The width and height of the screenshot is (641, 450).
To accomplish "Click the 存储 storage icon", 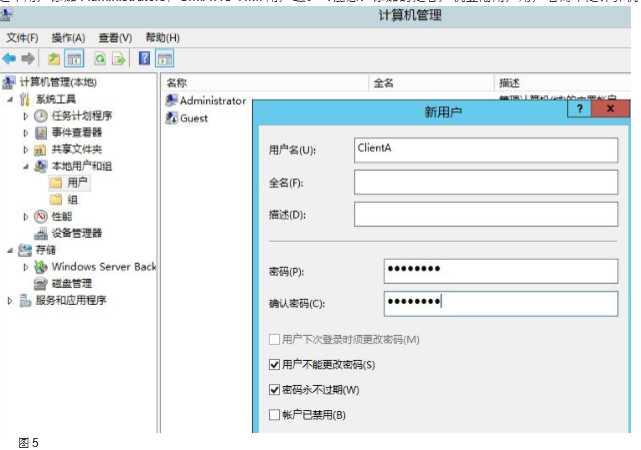I will pos(25,250).
